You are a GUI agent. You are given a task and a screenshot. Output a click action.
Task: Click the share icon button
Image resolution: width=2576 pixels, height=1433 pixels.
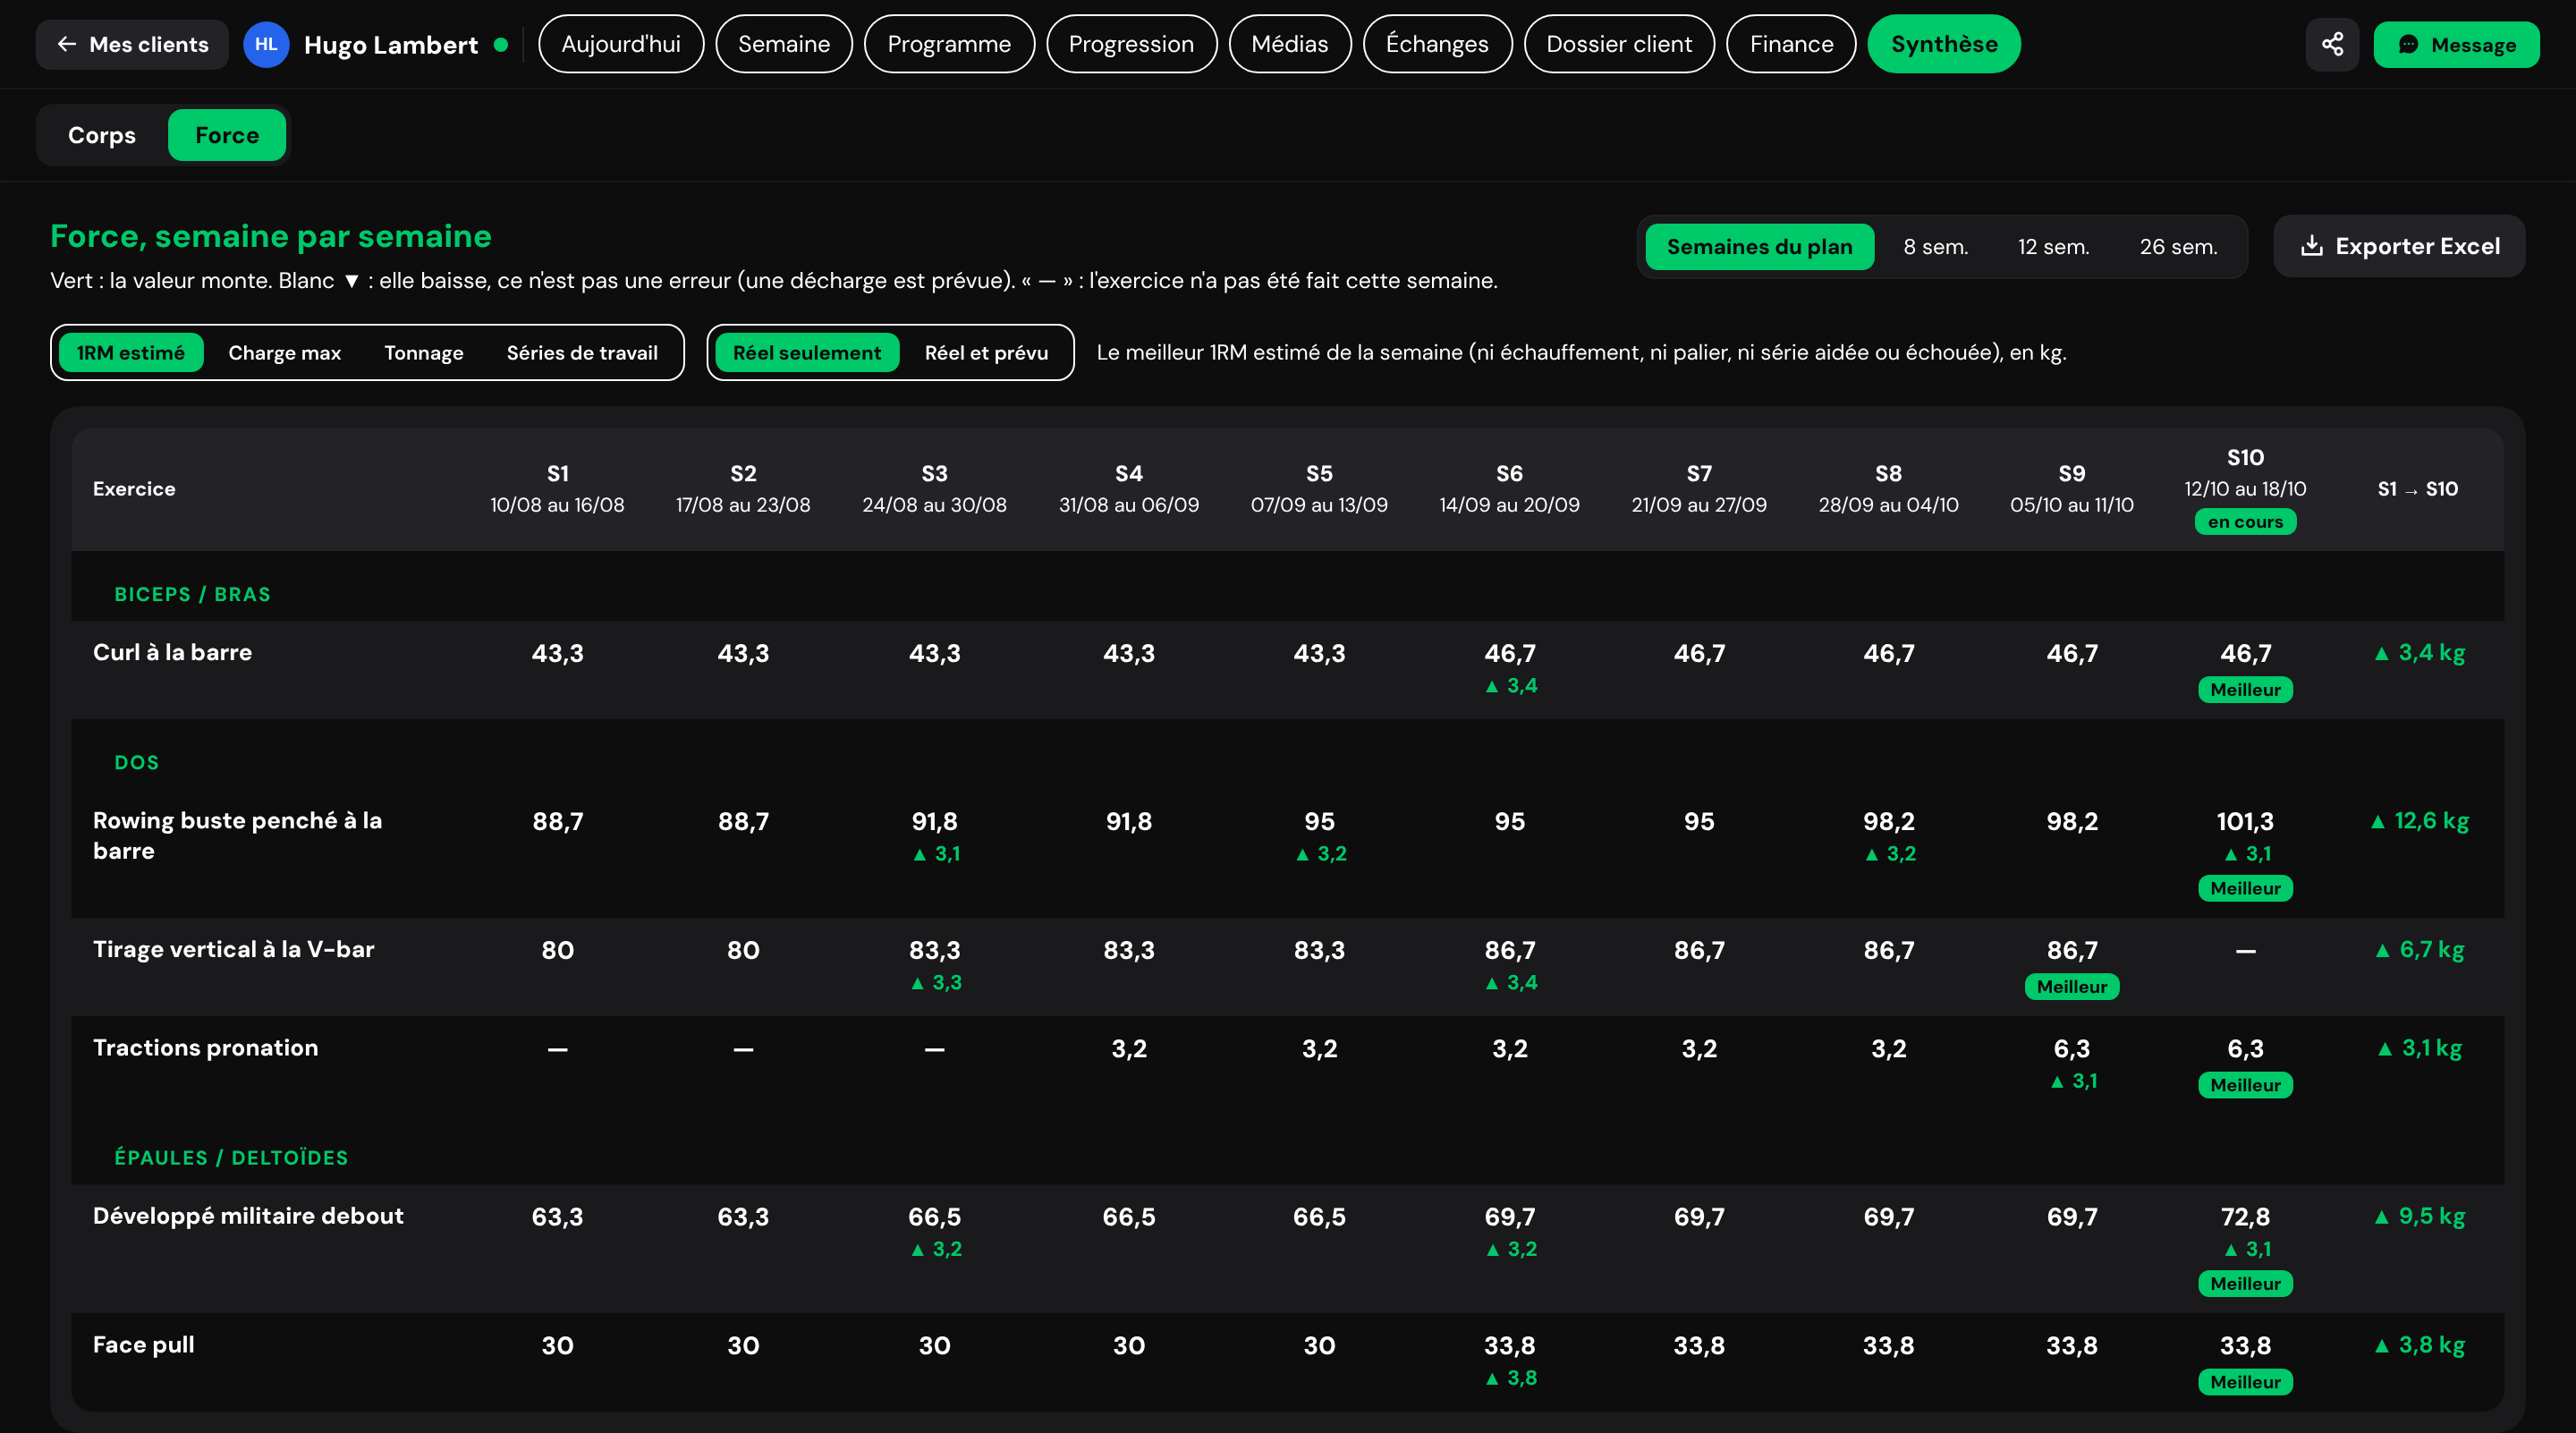[2332, 44]
